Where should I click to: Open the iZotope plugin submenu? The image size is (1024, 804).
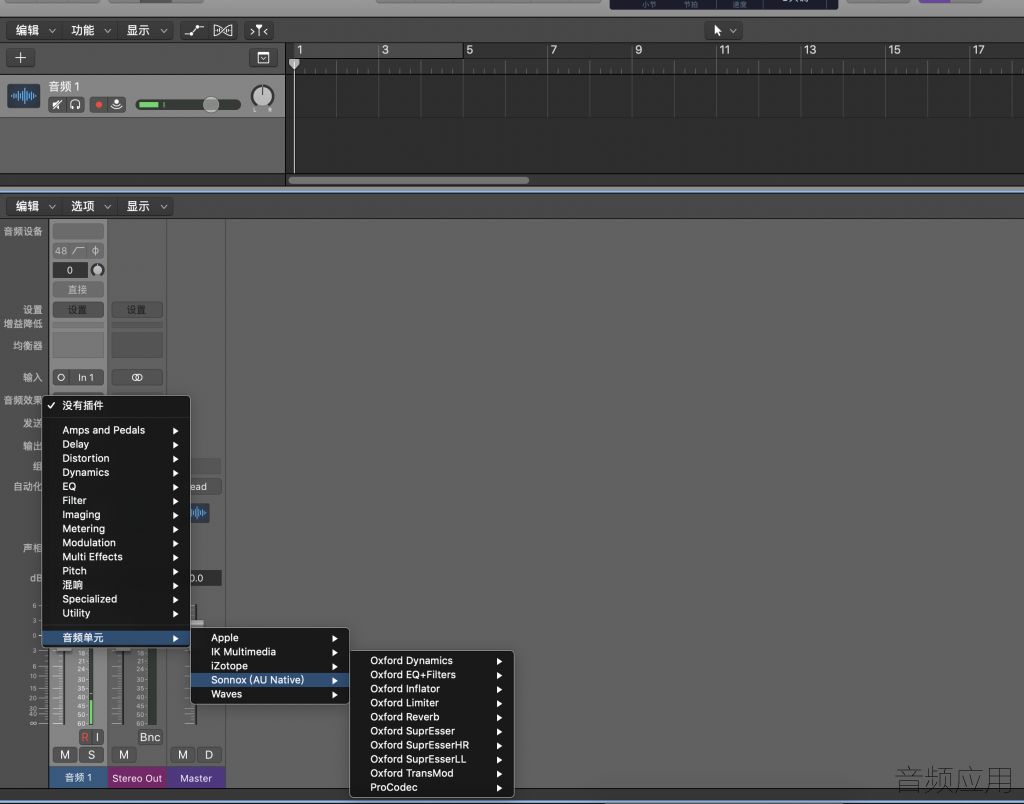pyautogui.click(x=270, y=666)
